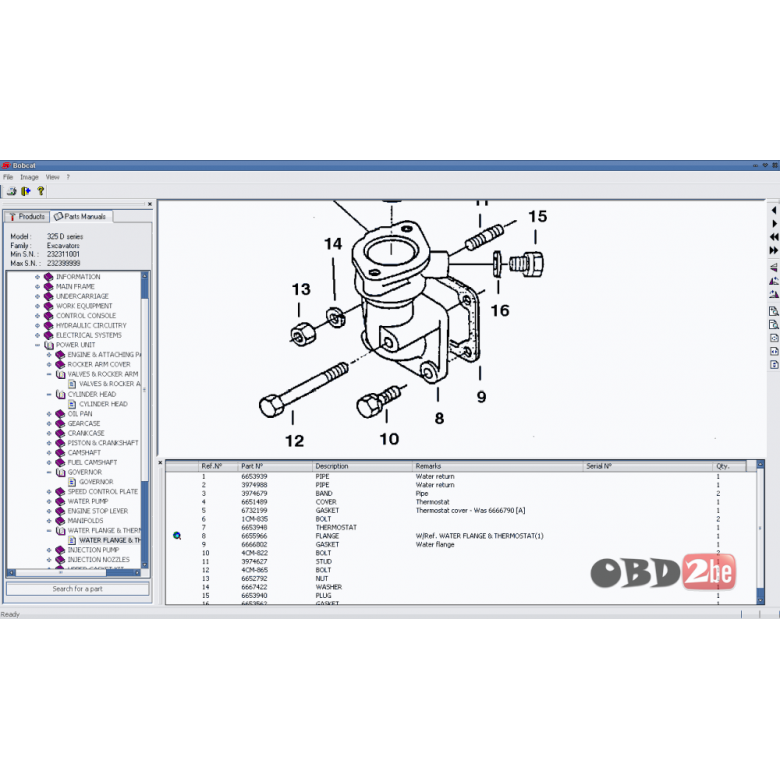Viewport: 780px width, 780px height.
Task: Close the parts list panel
Action: point(160,463)
